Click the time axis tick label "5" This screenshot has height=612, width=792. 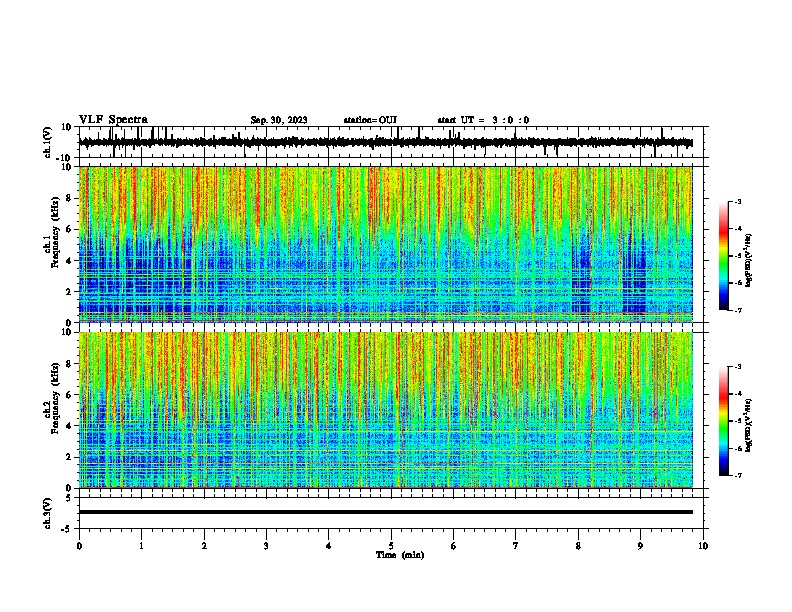click(x=391, y=546)
